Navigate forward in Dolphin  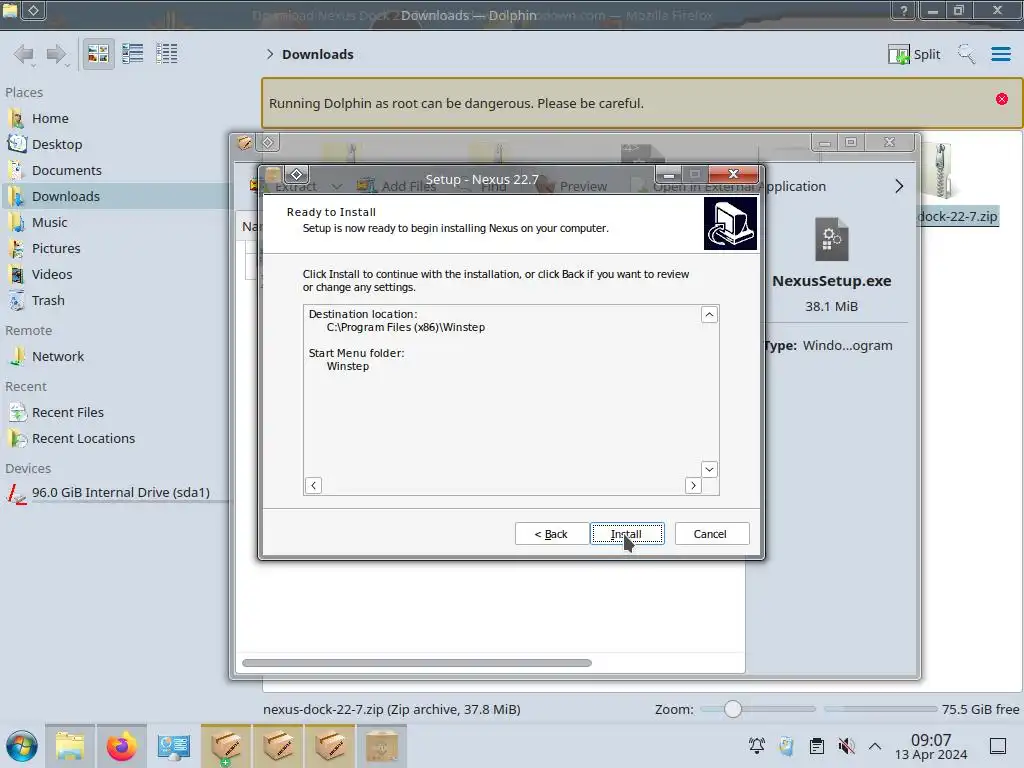(x=57, y=54)
